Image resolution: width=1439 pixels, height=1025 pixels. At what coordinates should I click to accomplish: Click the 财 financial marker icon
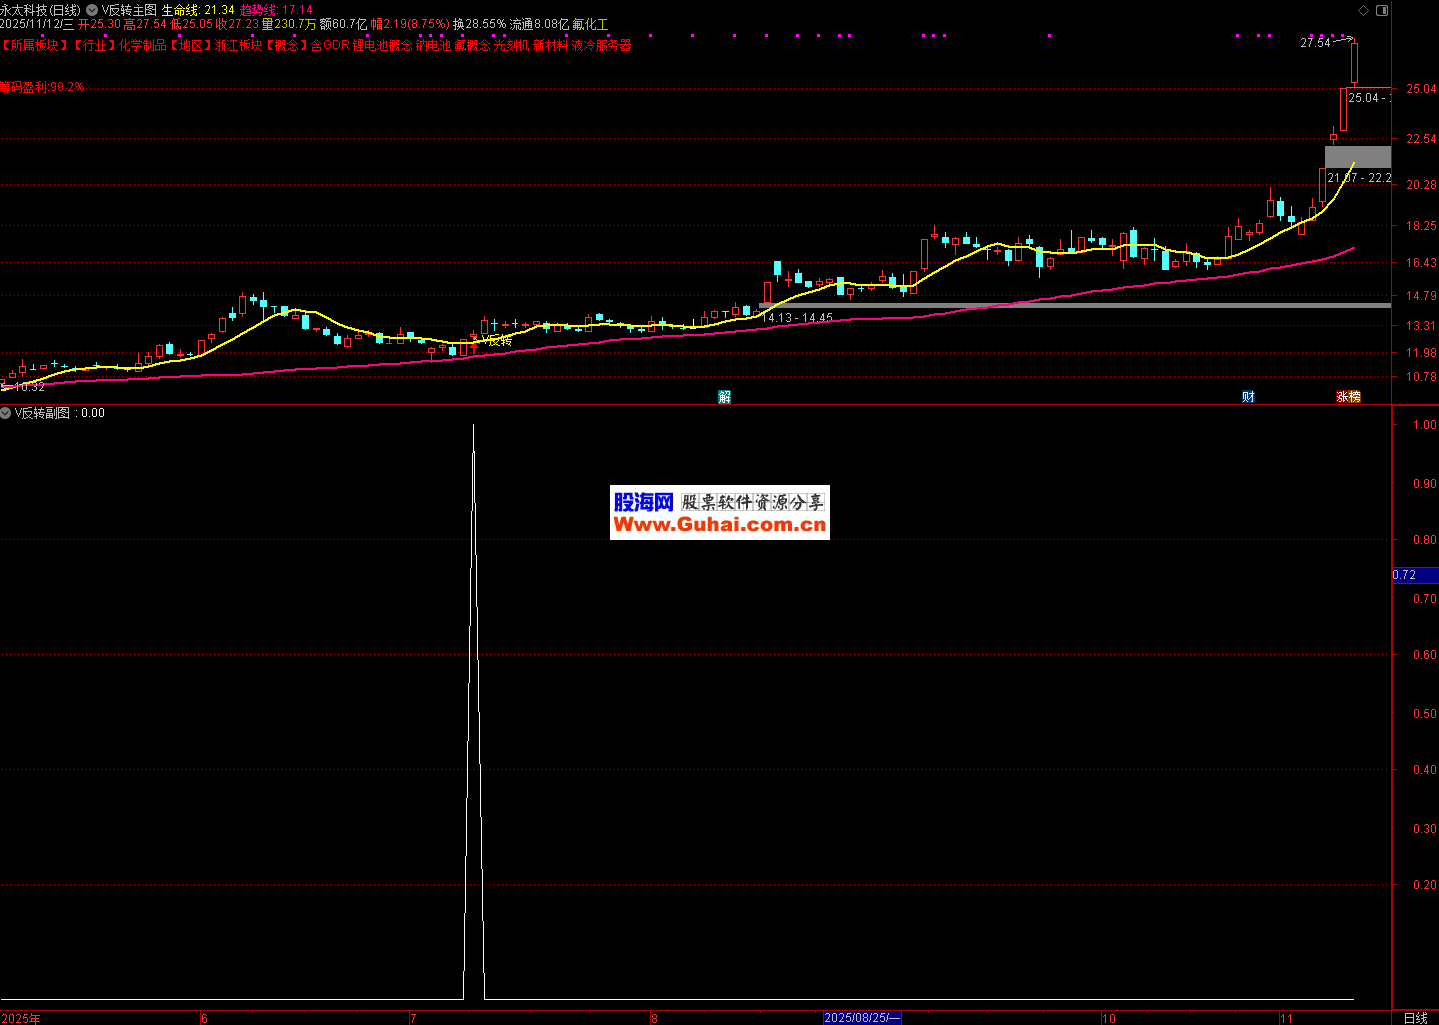point(1248,397)
